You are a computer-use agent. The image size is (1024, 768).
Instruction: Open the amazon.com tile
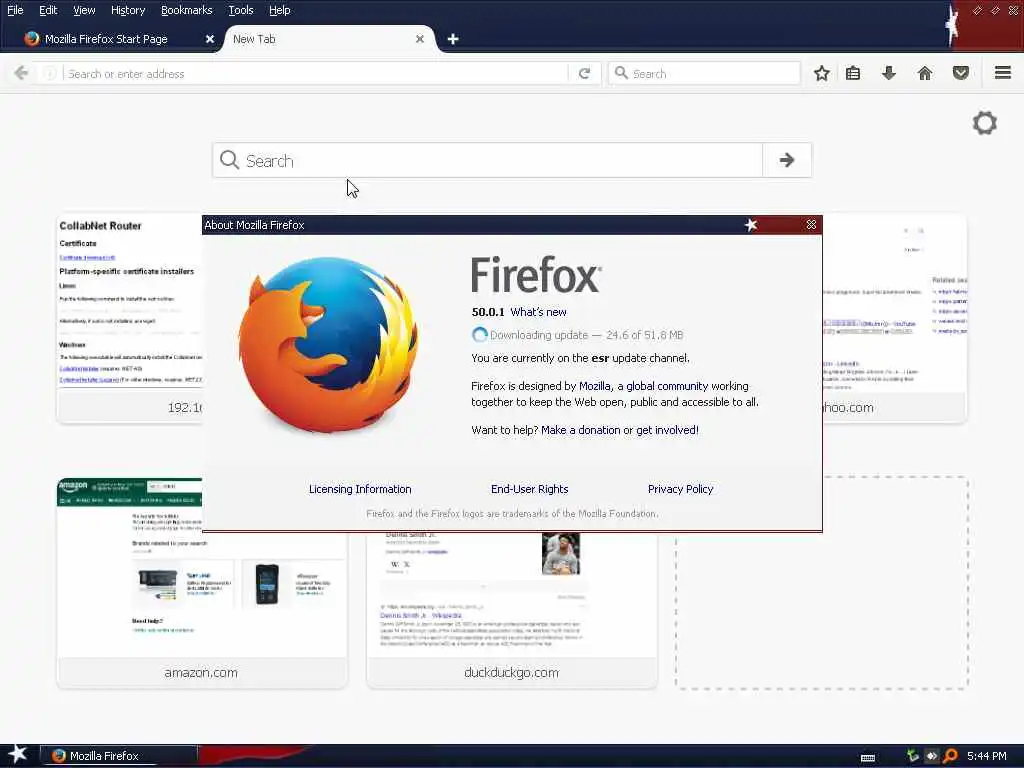coord(202,583)
